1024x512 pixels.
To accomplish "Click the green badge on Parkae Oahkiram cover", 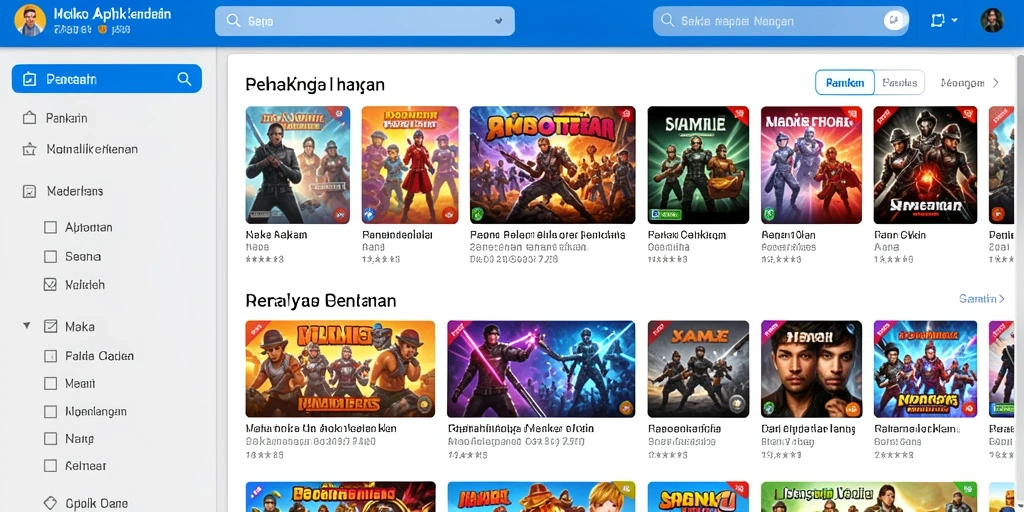I will pyautogui.click(x=664, y=214).
